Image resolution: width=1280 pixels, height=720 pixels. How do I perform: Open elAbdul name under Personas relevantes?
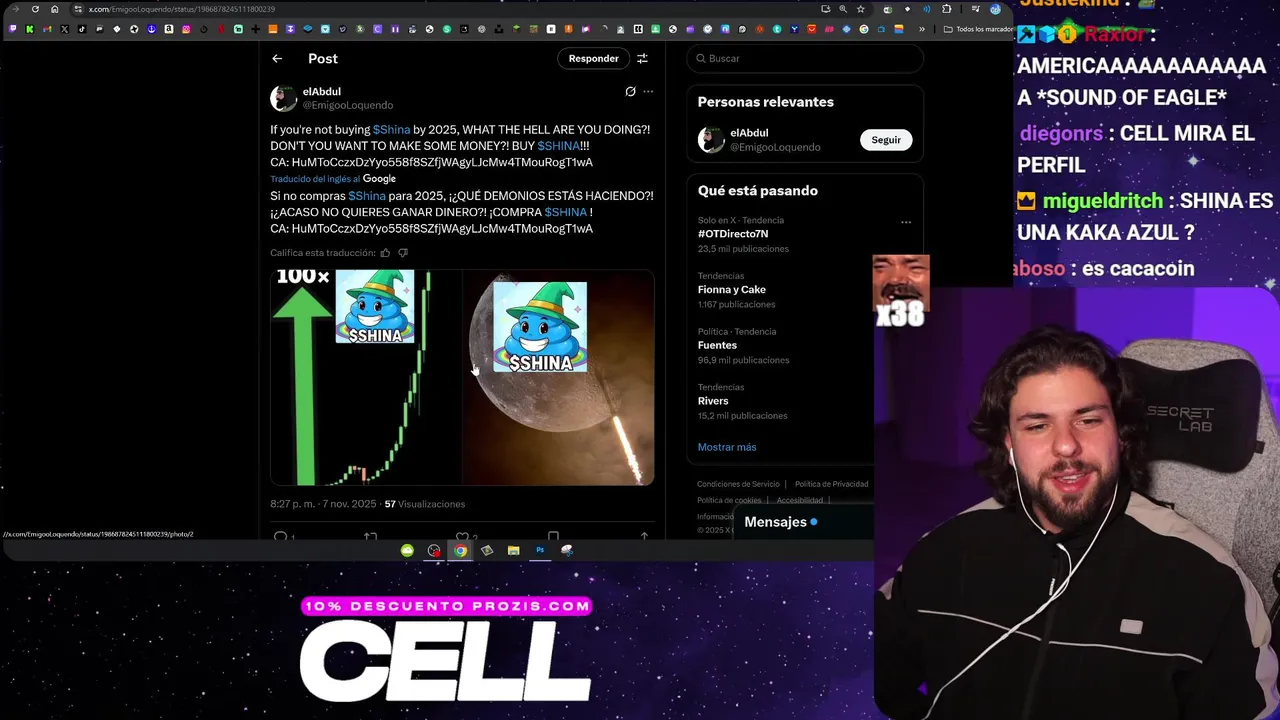click(749, 133)
